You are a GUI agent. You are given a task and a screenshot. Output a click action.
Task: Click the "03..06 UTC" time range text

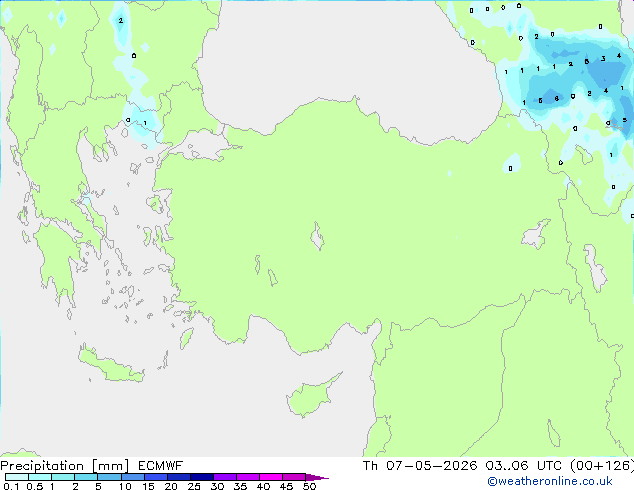click(524, 466)
